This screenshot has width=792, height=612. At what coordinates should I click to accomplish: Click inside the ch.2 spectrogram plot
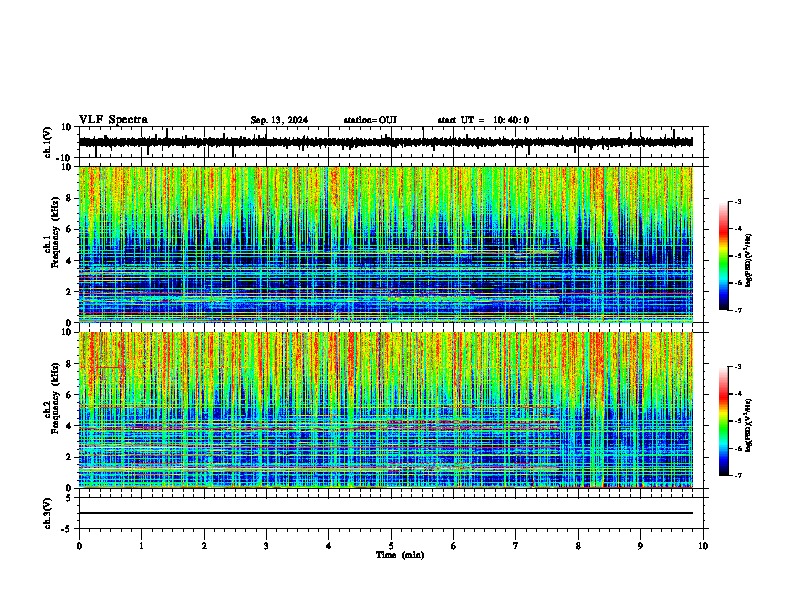click(386, 410)
